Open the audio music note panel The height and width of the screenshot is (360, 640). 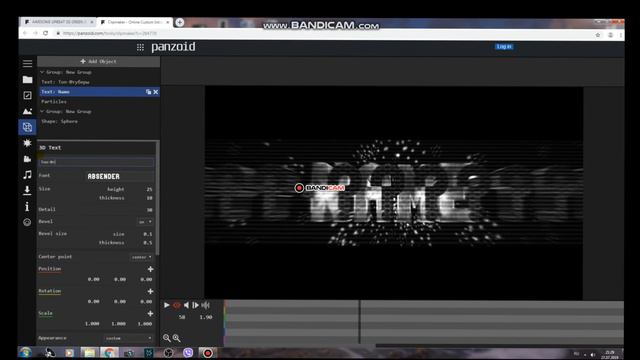[27, 175]
